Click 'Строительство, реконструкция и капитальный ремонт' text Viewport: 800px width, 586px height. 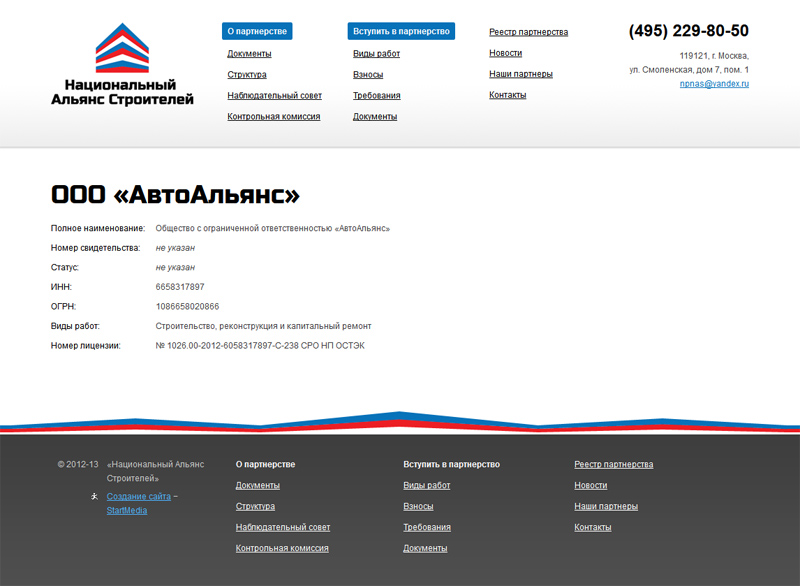(263, 326)
